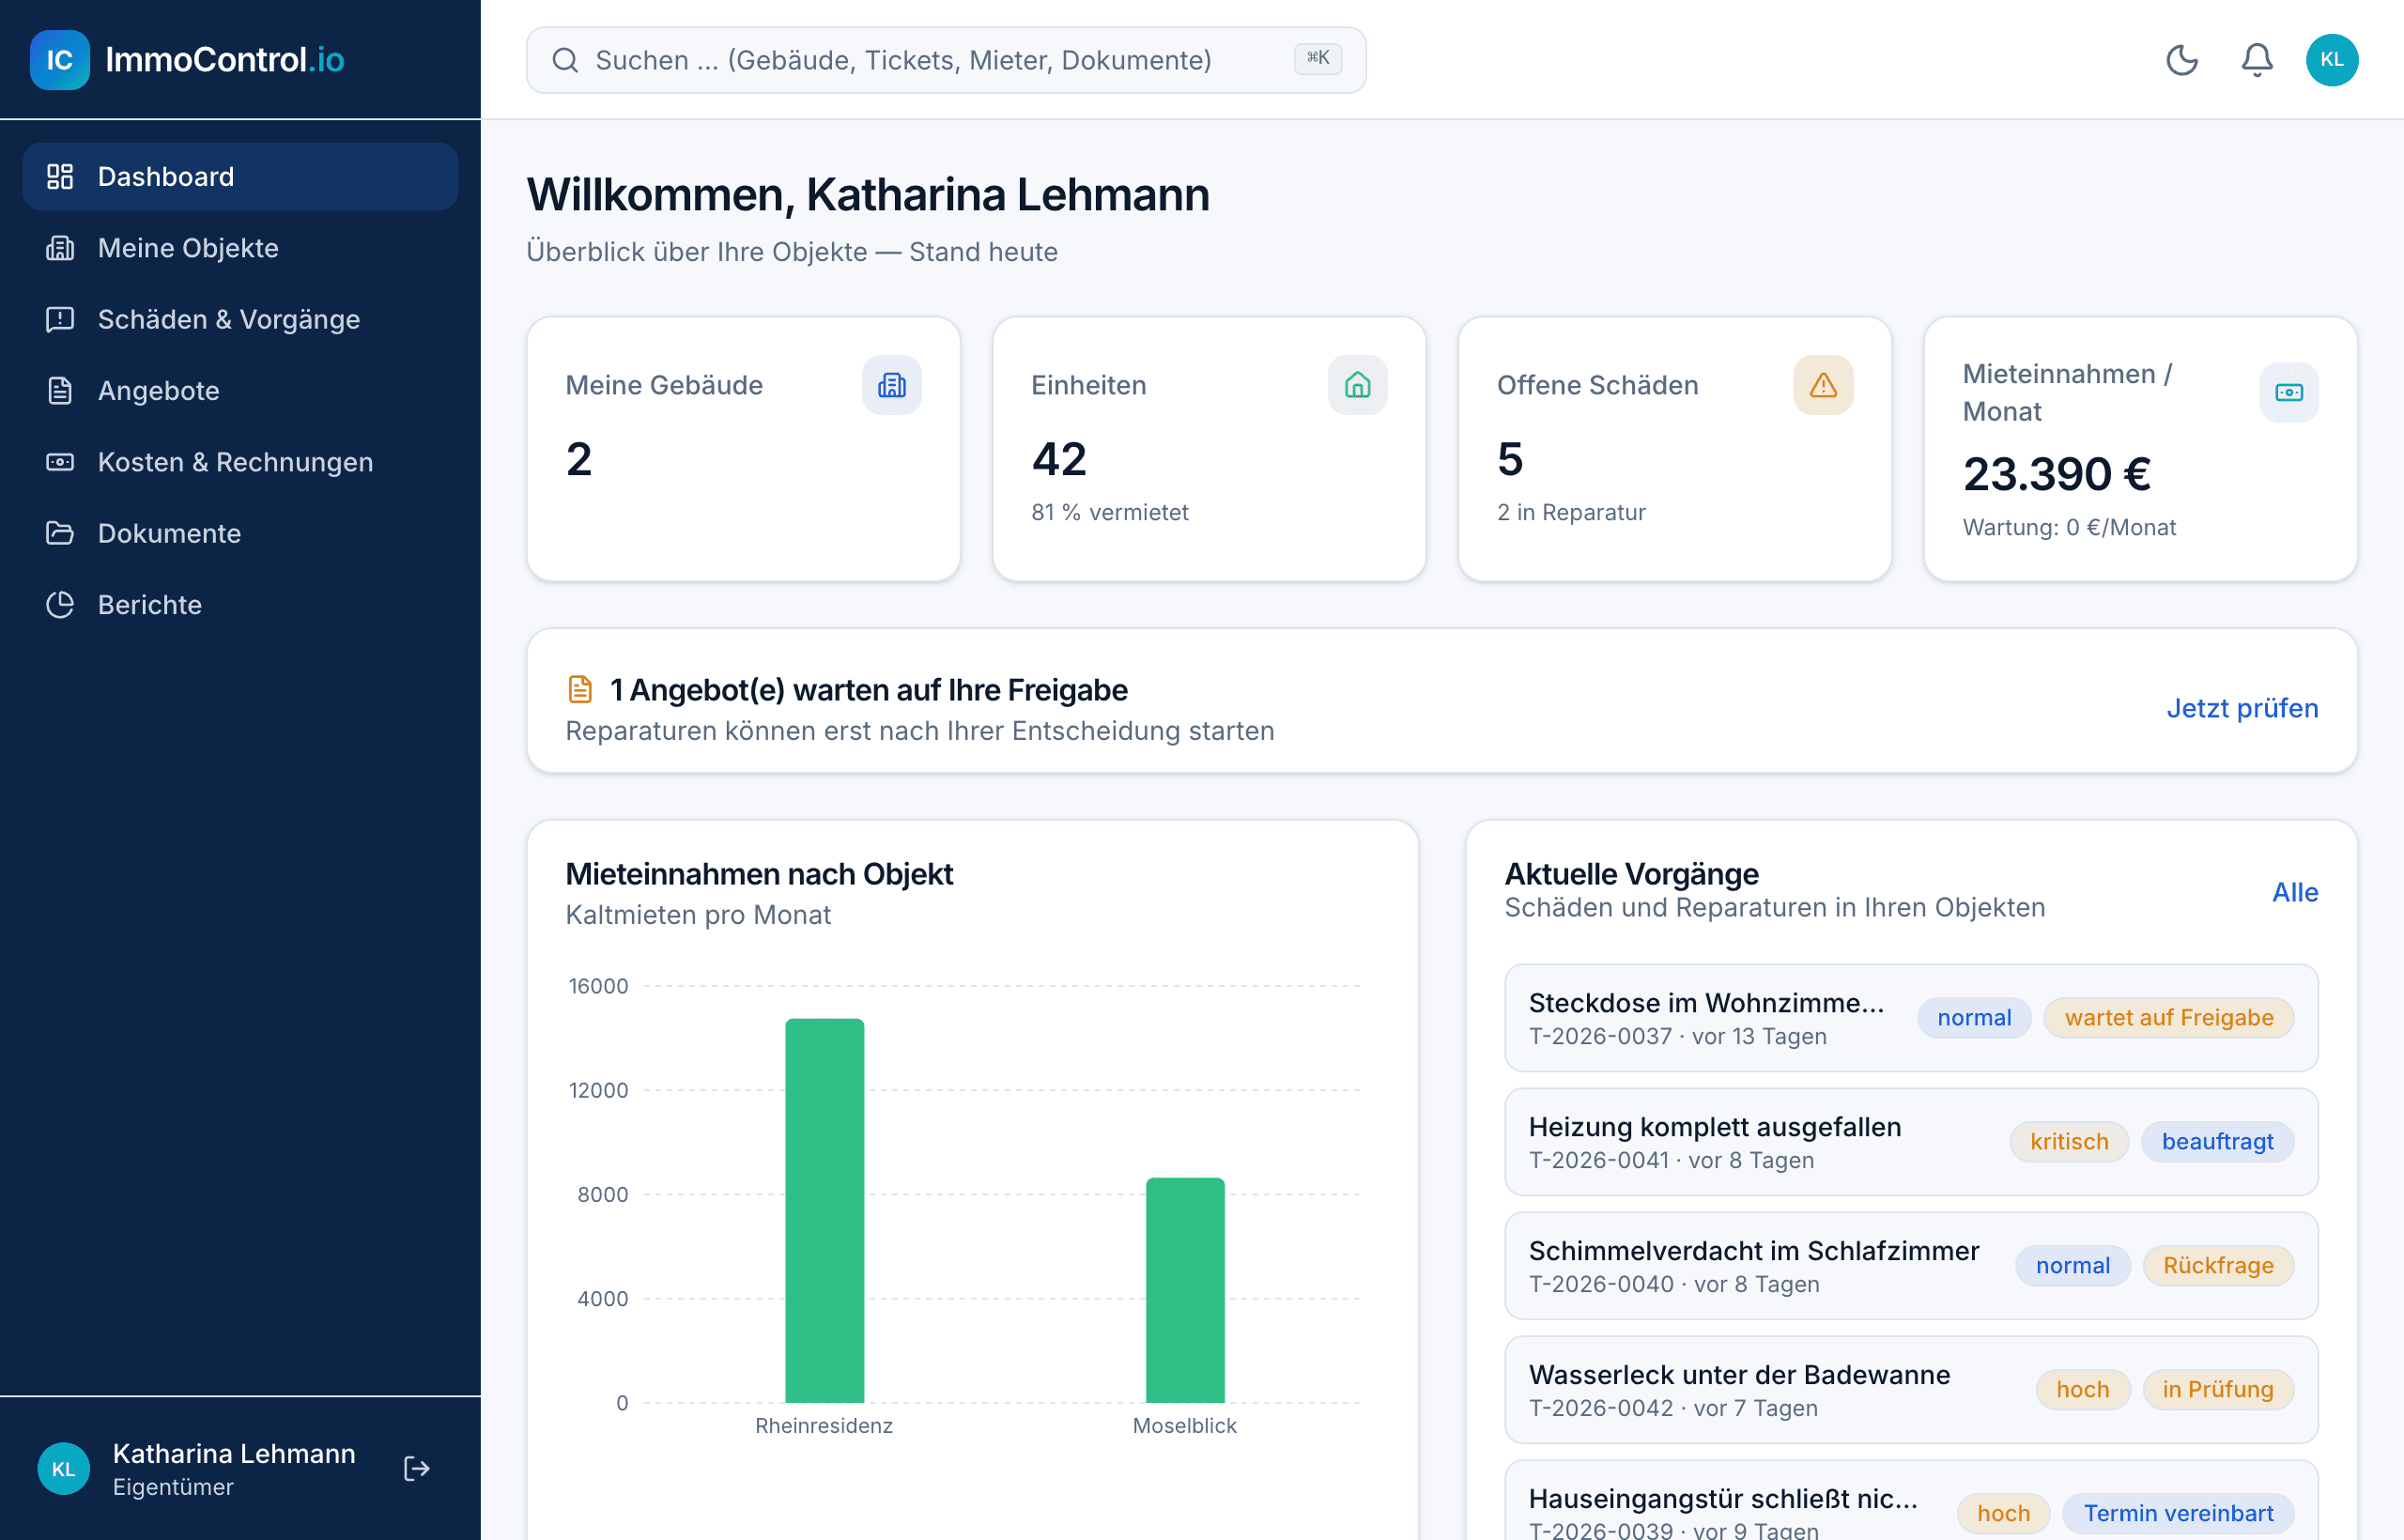Image resolution: width=2404 pixels, height=1540 pixels.
Task: Click the Alle link in Aktuelle Vorgänge
Action: 2294,892
